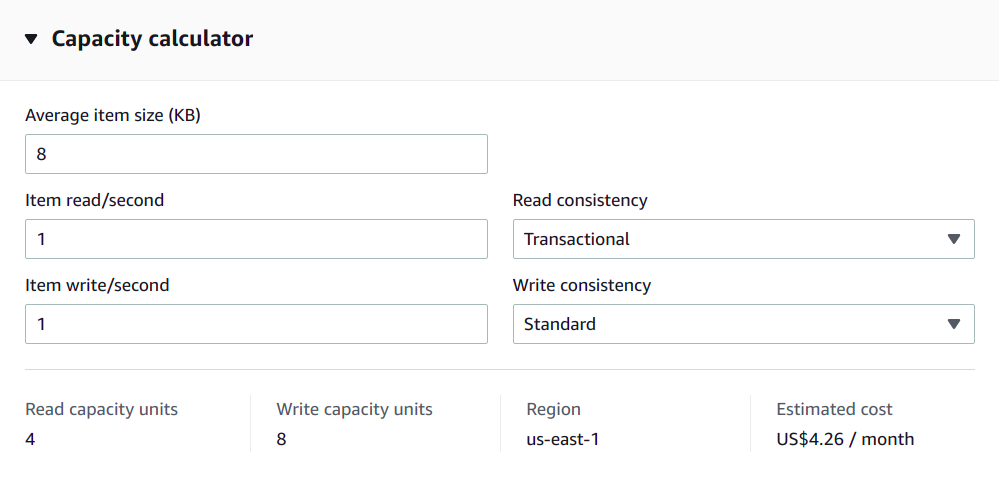Click the Average item size input field

[x=256, y=154]
